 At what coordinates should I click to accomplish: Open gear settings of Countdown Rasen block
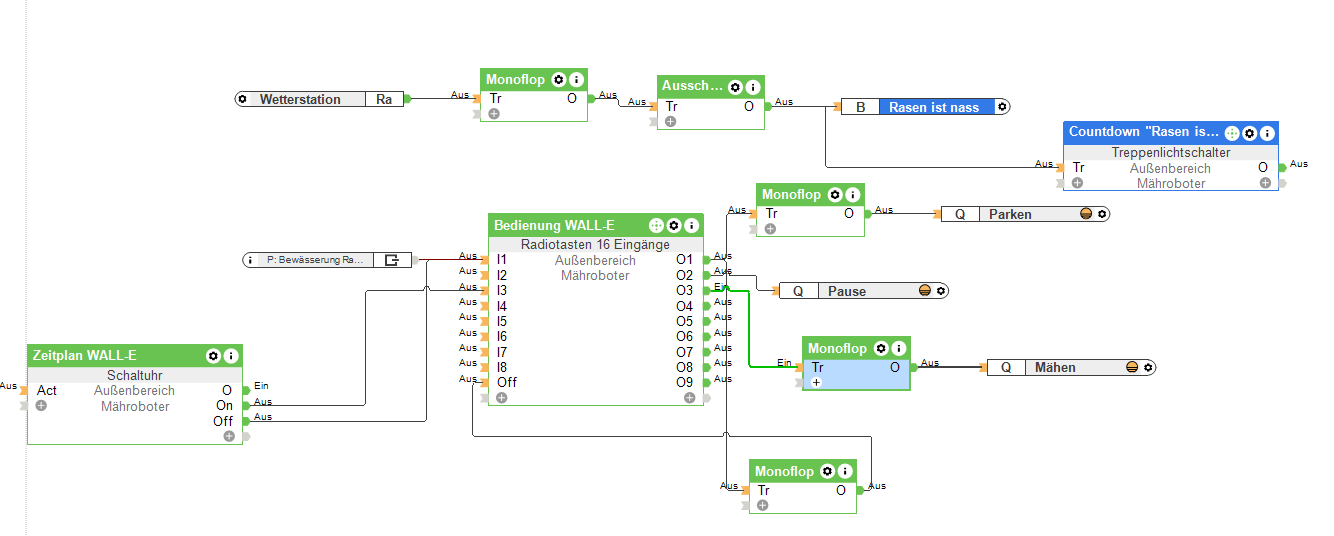1250,132
